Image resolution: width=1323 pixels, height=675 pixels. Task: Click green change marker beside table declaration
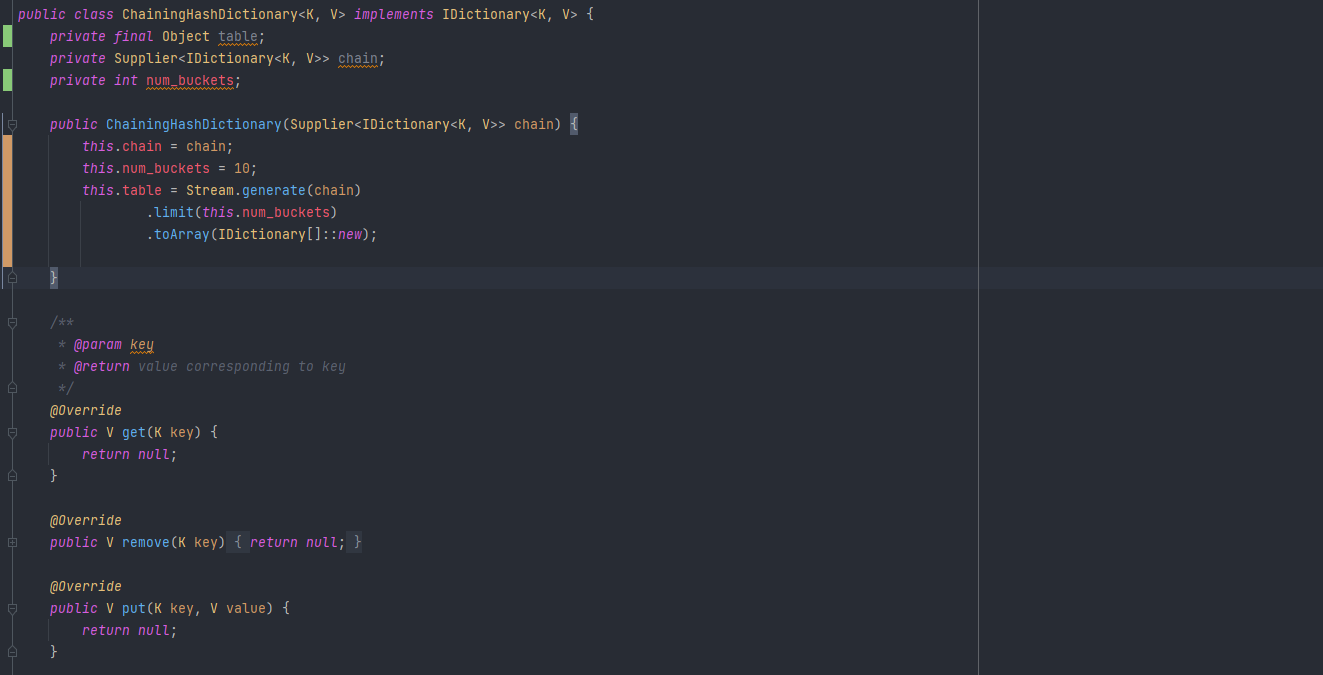7,37
